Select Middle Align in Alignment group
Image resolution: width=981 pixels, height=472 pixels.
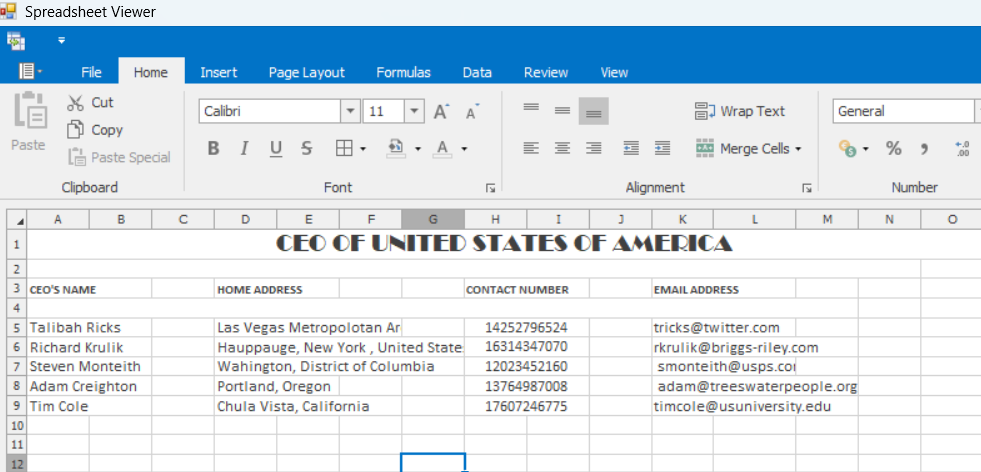coord(562,111)
